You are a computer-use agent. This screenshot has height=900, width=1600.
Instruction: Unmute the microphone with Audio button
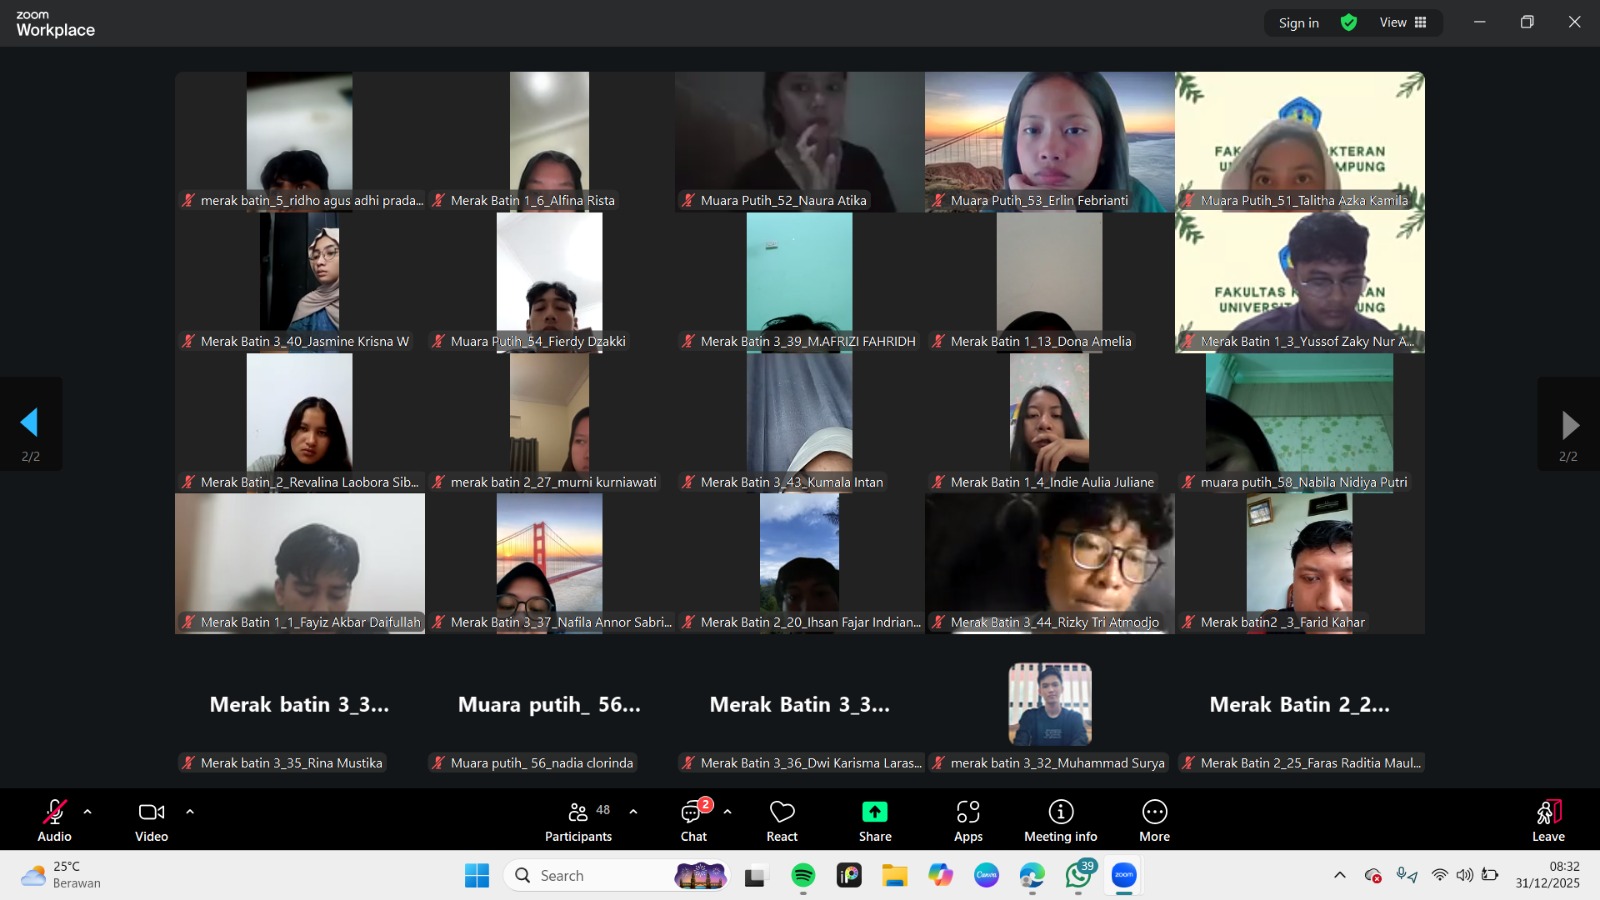point(55,820)
